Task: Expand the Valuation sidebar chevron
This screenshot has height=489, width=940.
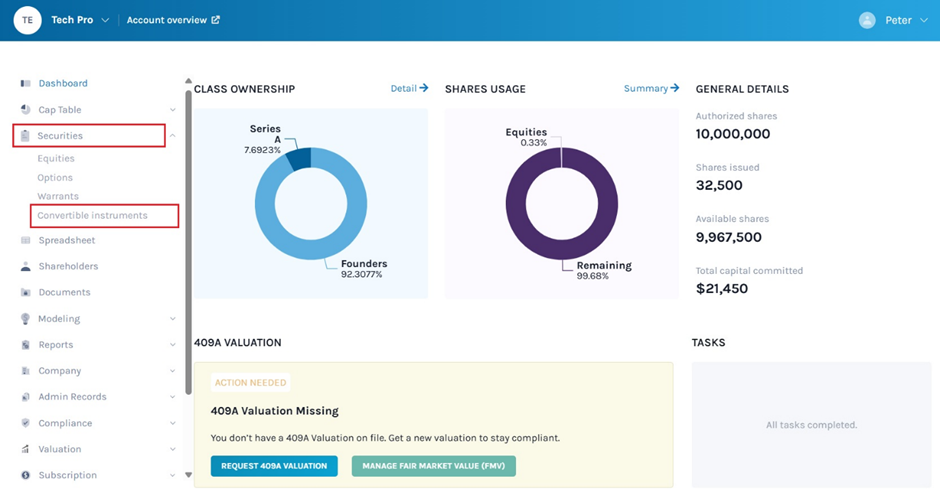Action: [x=172, y=450]
